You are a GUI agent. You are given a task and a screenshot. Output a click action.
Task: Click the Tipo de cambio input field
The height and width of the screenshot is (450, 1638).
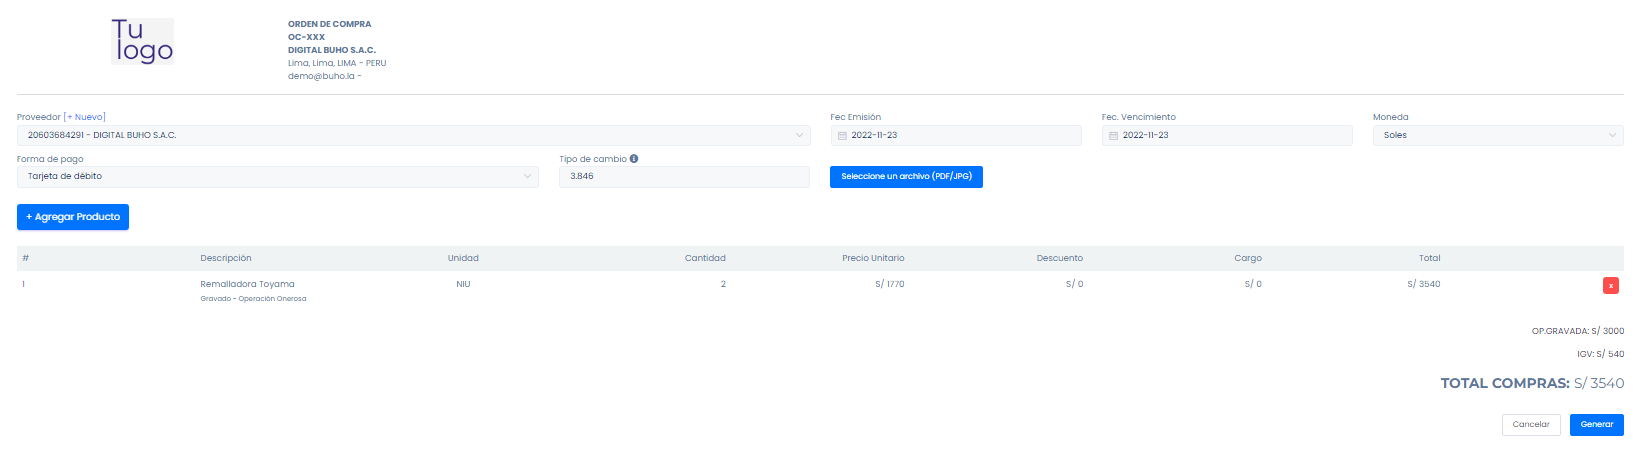click(x=684, y=177)
